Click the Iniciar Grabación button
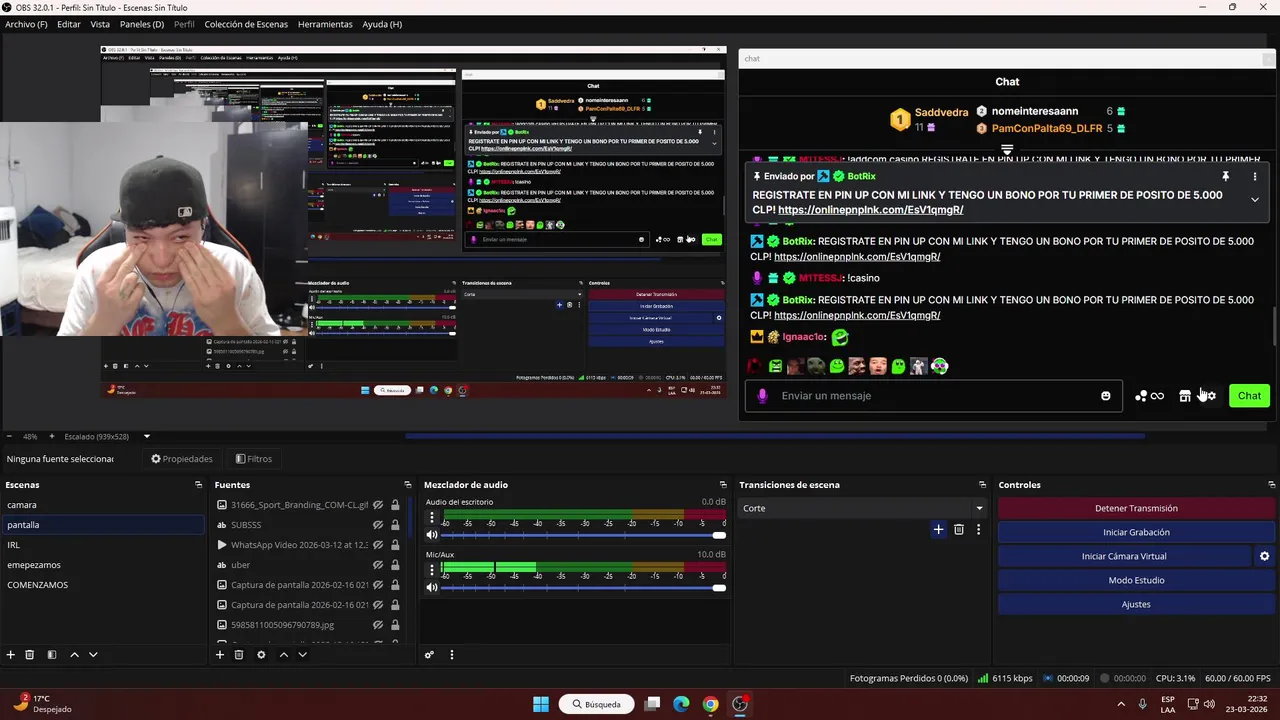1280x720 pixels. pyautogui.click(x=1136, y=532)
